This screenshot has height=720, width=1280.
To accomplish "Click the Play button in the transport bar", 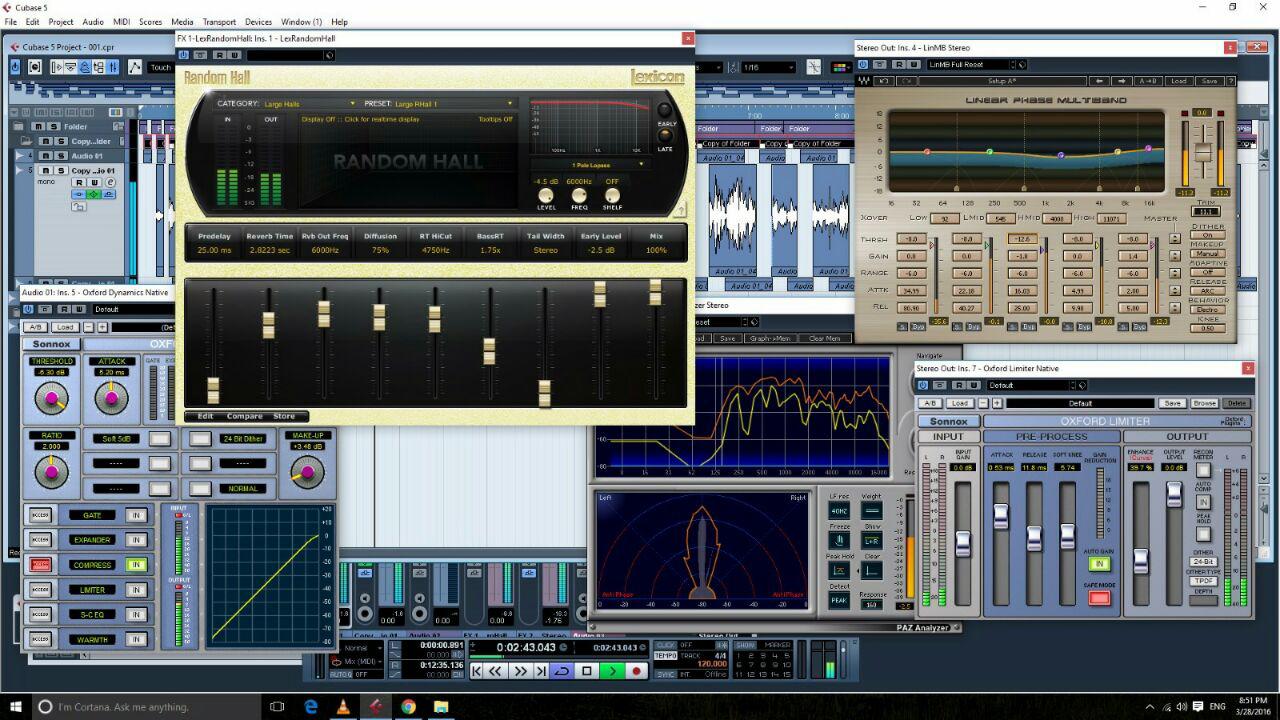I will click(612, 671).
